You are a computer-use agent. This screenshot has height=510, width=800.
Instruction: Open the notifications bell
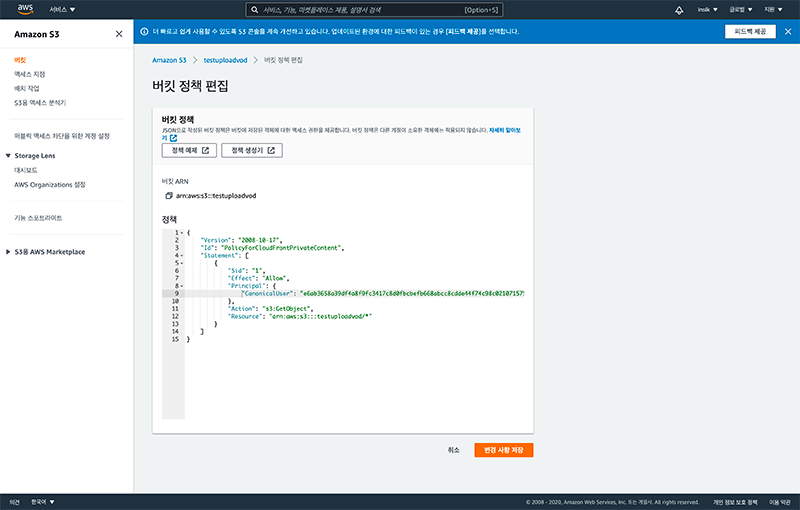click(679, 10)
